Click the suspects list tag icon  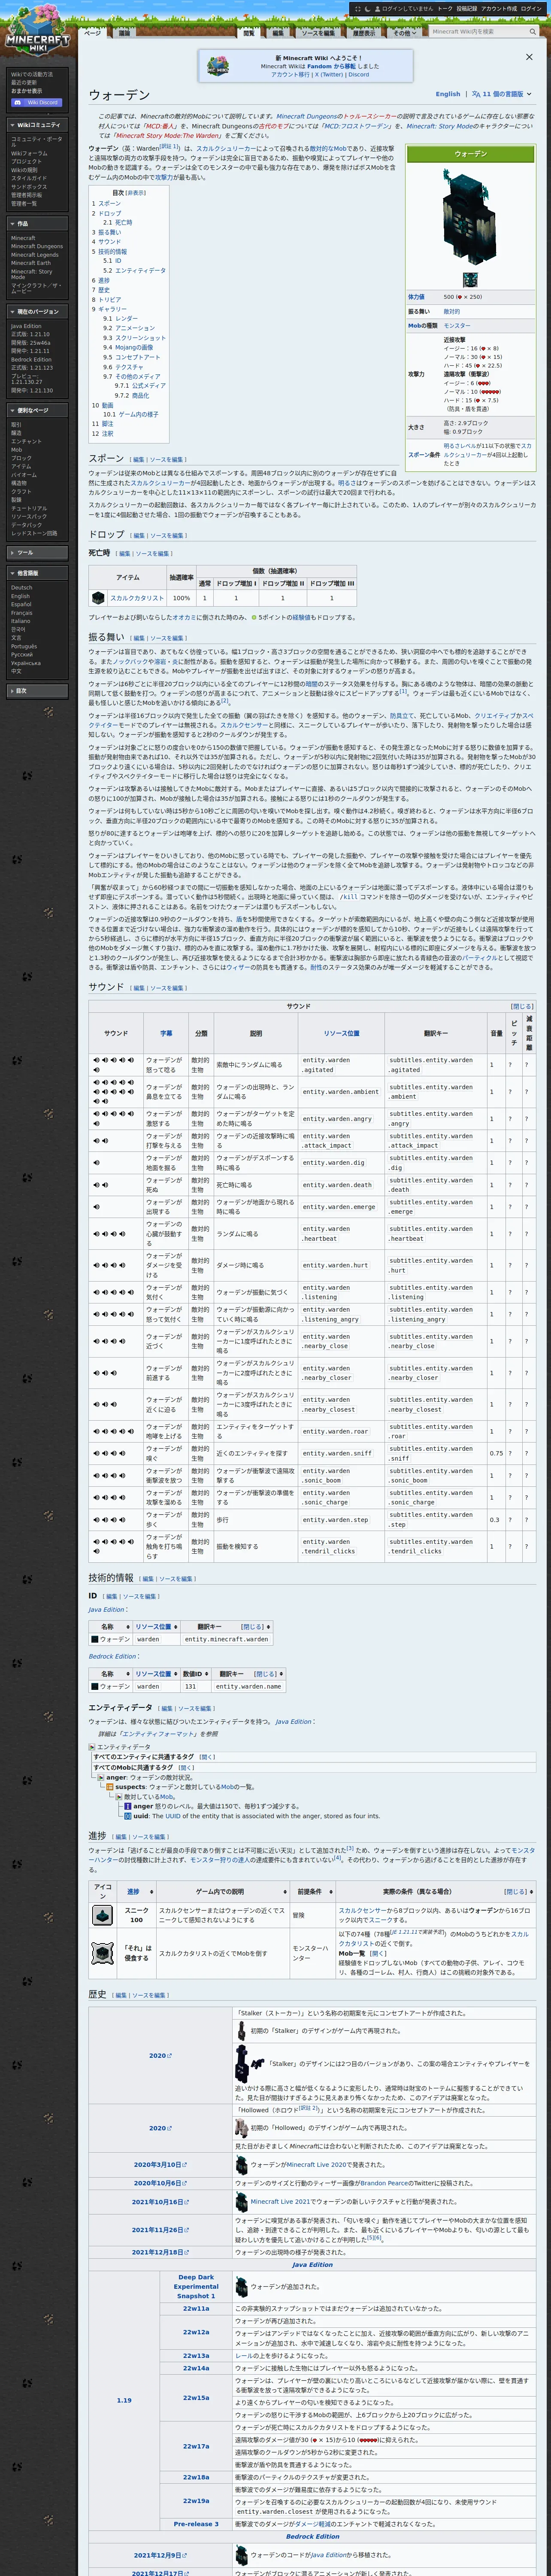pyautogui.click(x=110, y=1787)
